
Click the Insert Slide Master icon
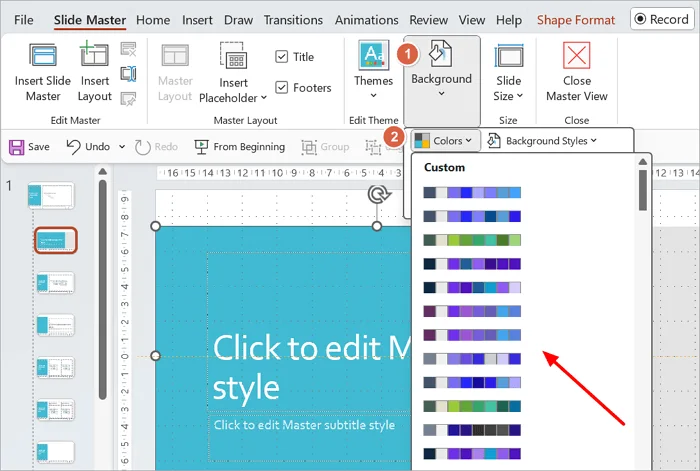43,55
